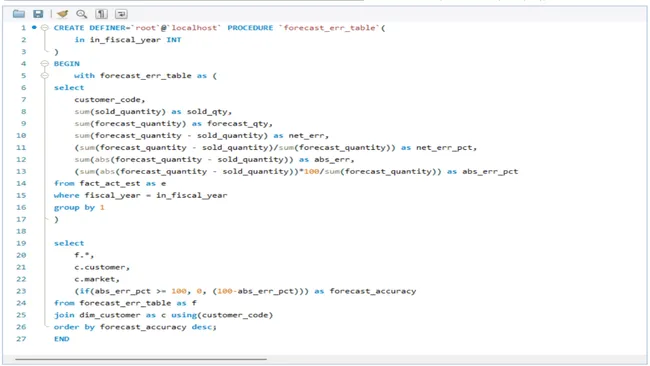
Task: Click the horizontal scrollbar below the code
Action: pos(141,359)
